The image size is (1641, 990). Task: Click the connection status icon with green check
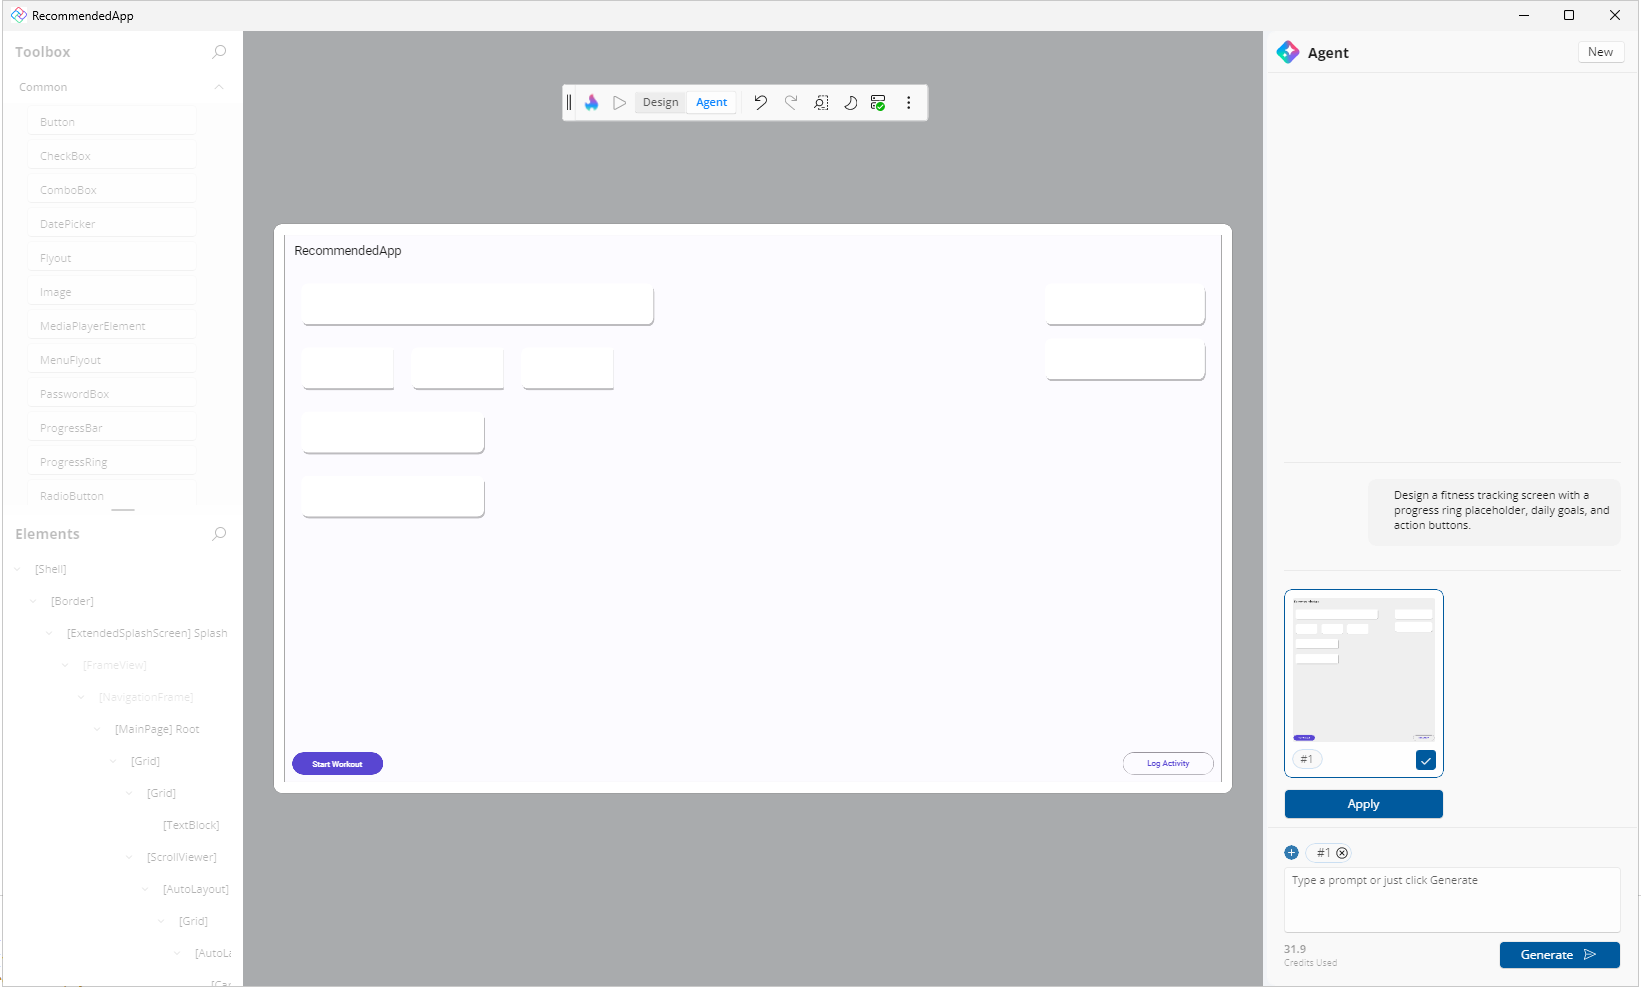pyautogui.click(x=878, y=103)
